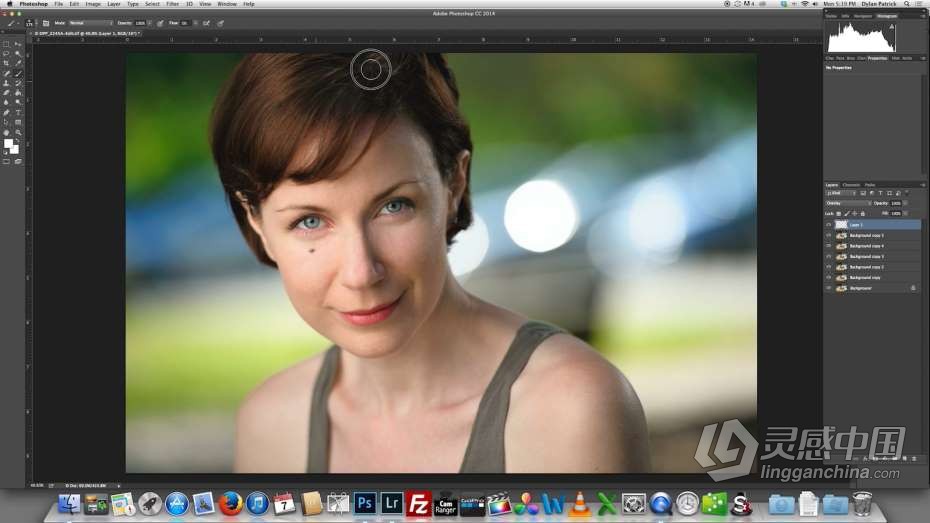Select the Paint Bucket tool
Image resolution: width=930 pixels, height=523 pixels.
pyautogui.click(x=18, y=93)
